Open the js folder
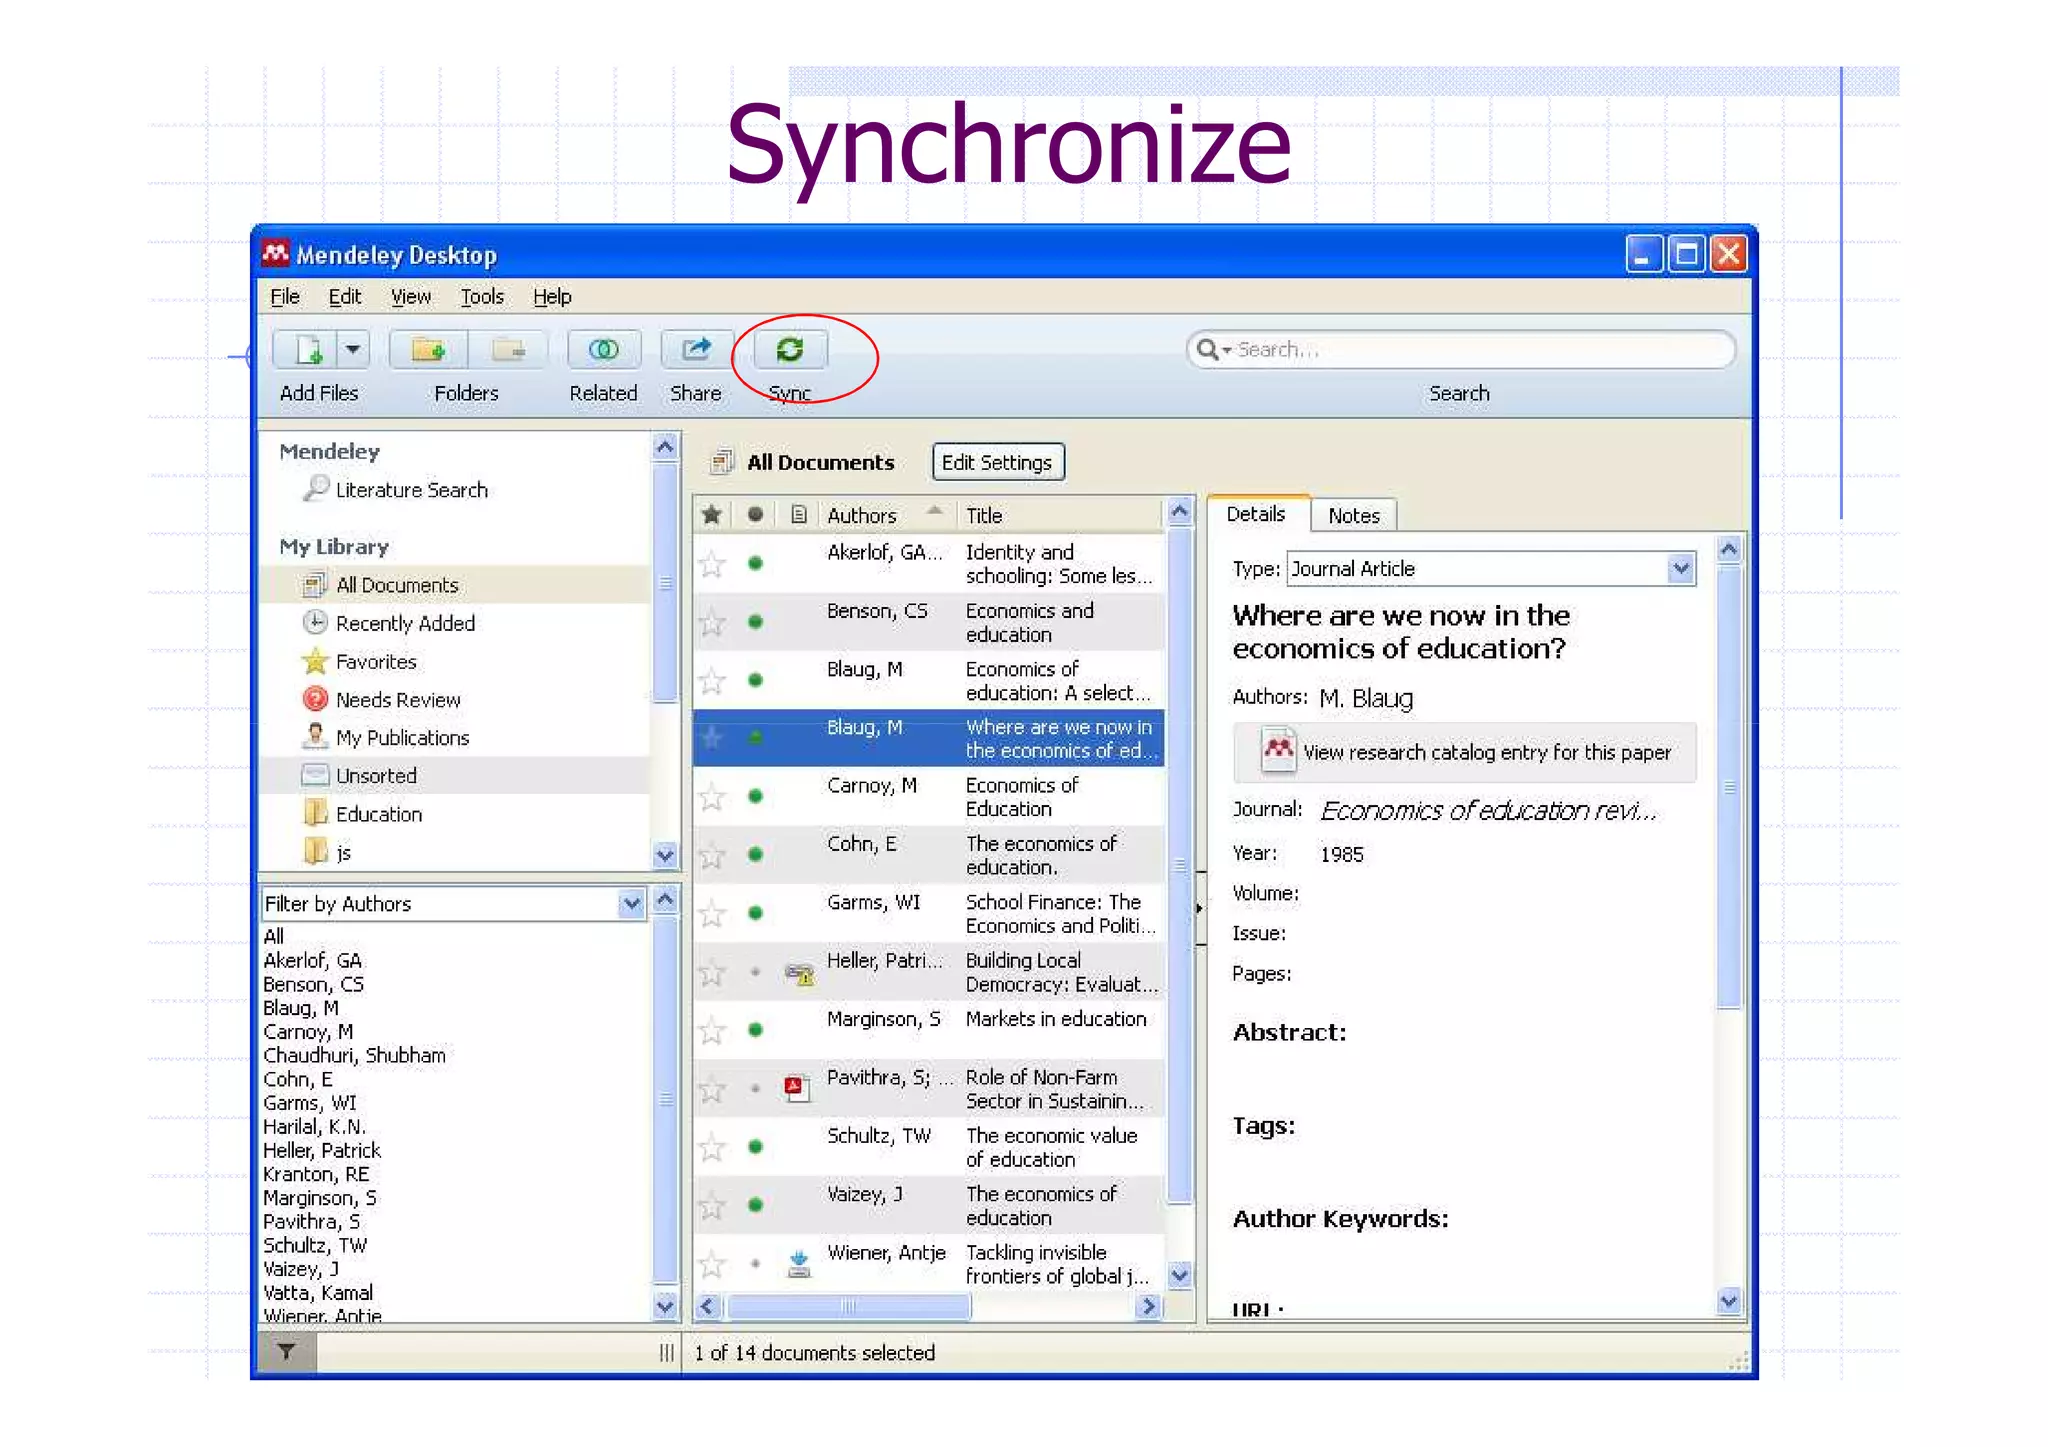 [x=343, y=852]
